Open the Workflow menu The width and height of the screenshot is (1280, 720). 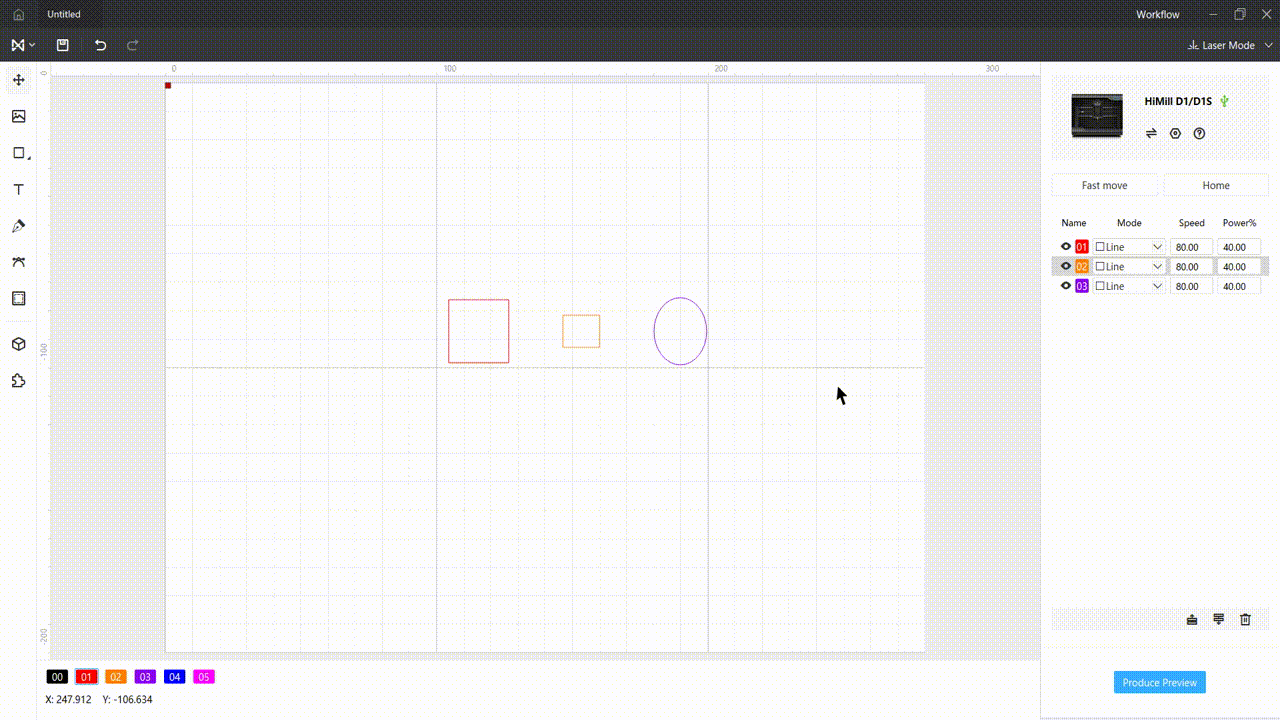click(1157, 15)
